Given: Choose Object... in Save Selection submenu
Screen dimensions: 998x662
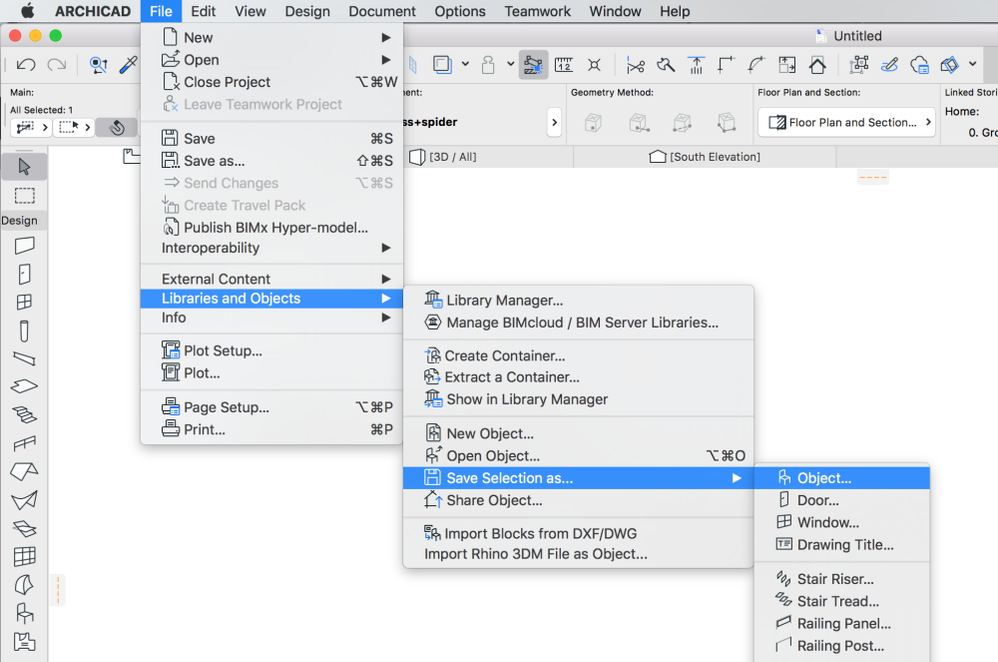Looking at the screenshot, I should click(x=841, y=478).
